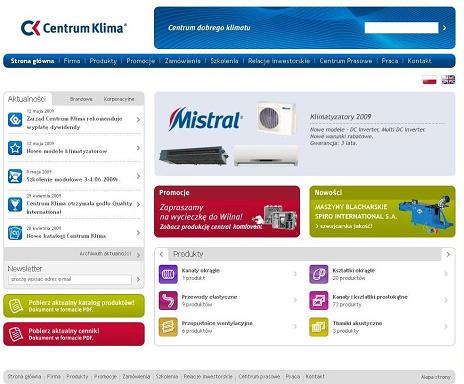Open the chevron beside Przewody elastyczne
Viewport: 464px width, 384px height.
click(x=295, y=300)
